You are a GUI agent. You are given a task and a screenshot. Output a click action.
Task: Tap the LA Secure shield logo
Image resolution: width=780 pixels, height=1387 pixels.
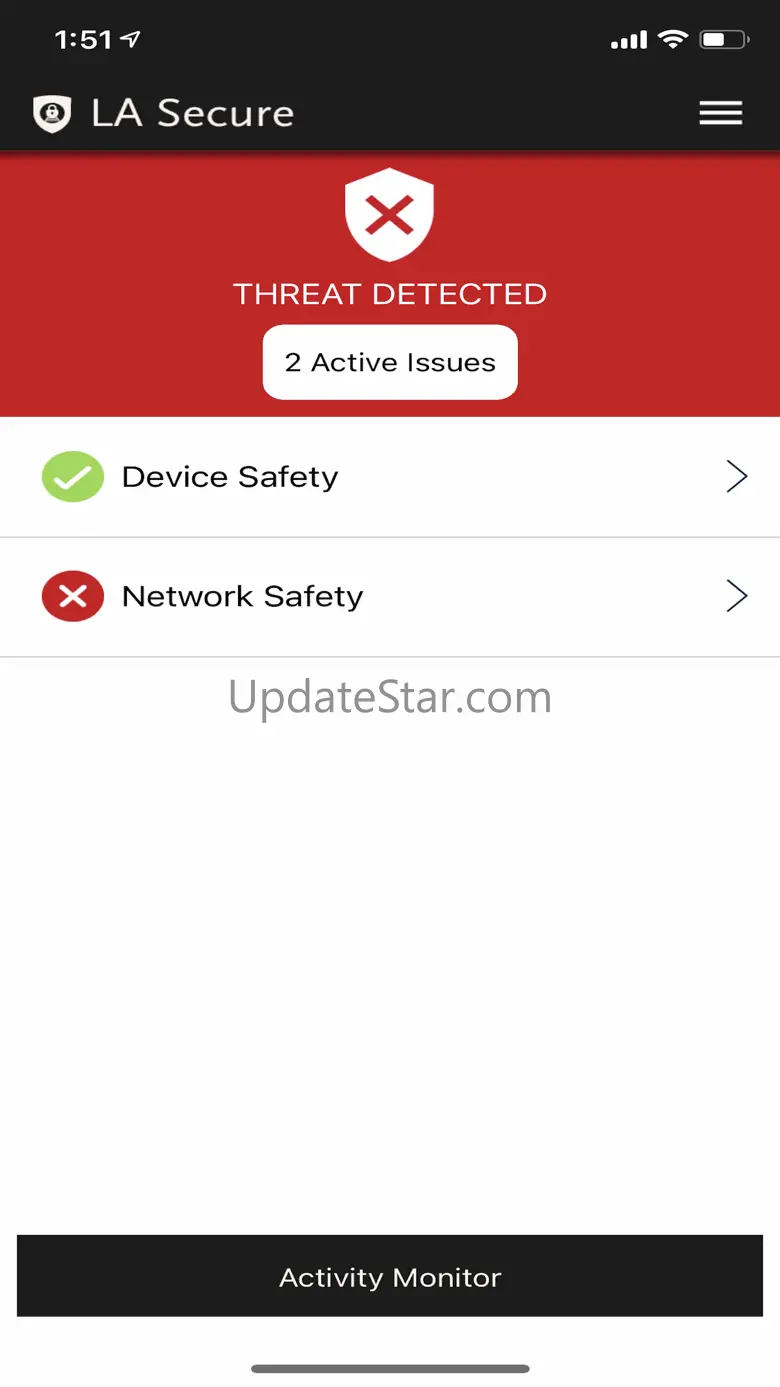pyautogui.click(x=52, y=114)
